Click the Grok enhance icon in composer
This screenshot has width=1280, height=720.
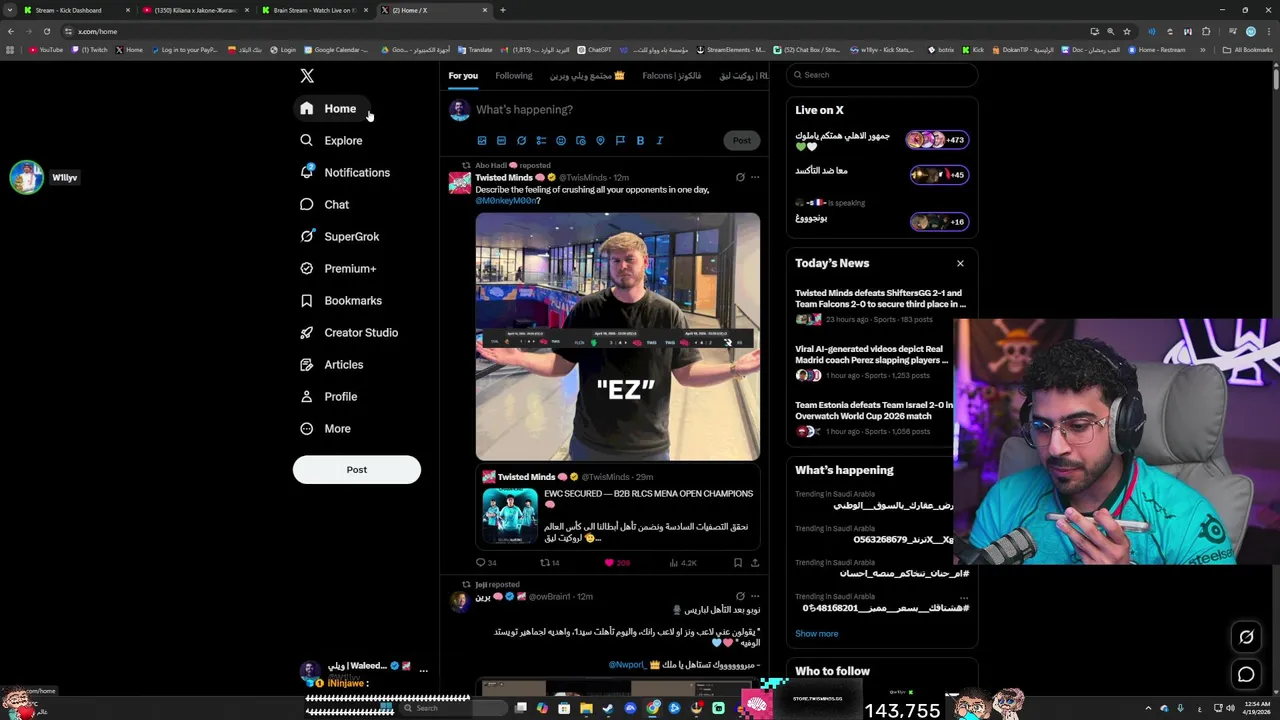pos(521,141)
